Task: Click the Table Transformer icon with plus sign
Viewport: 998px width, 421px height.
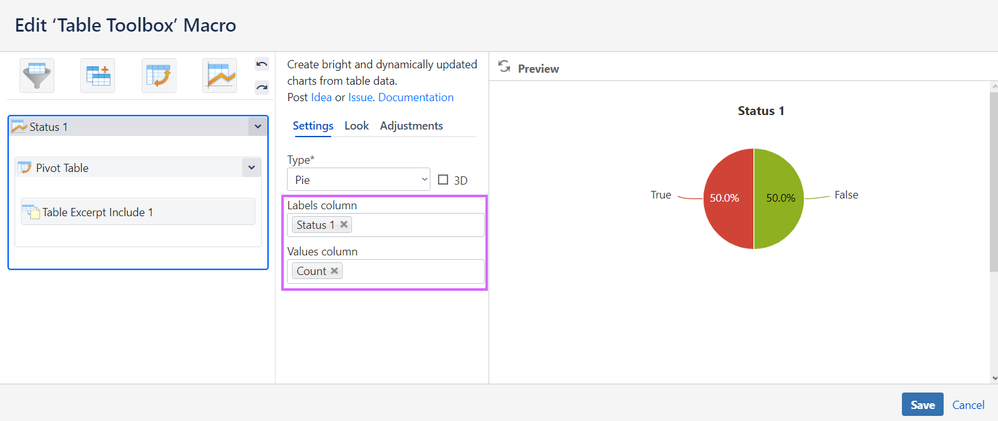Action: pos(97,75)
